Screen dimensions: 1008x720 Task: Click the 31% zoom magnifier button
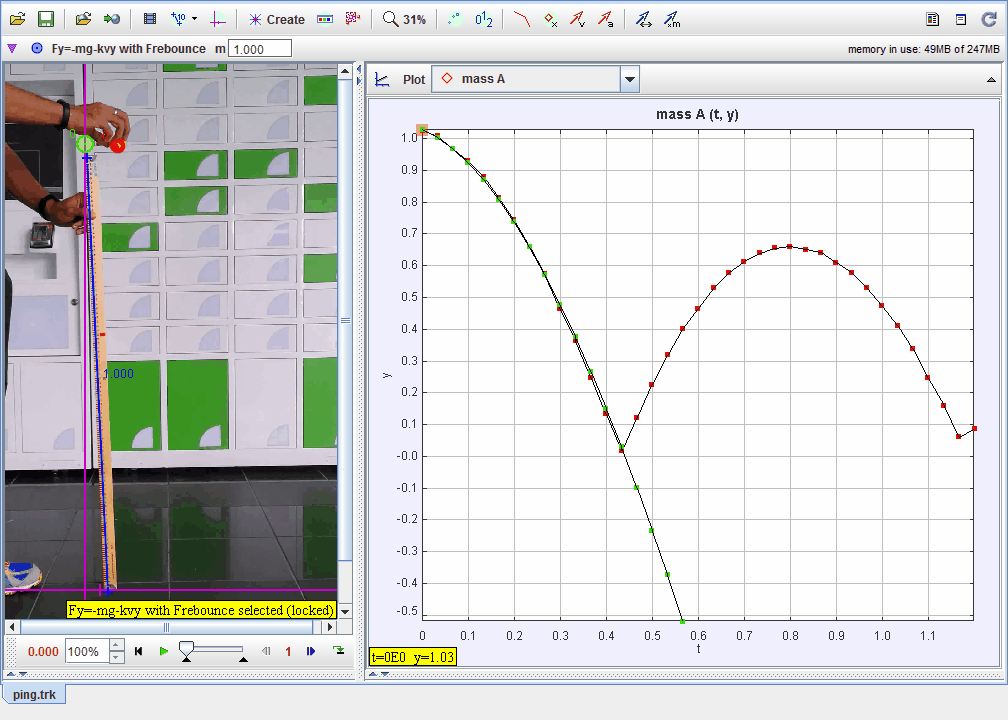click(404, 19)
